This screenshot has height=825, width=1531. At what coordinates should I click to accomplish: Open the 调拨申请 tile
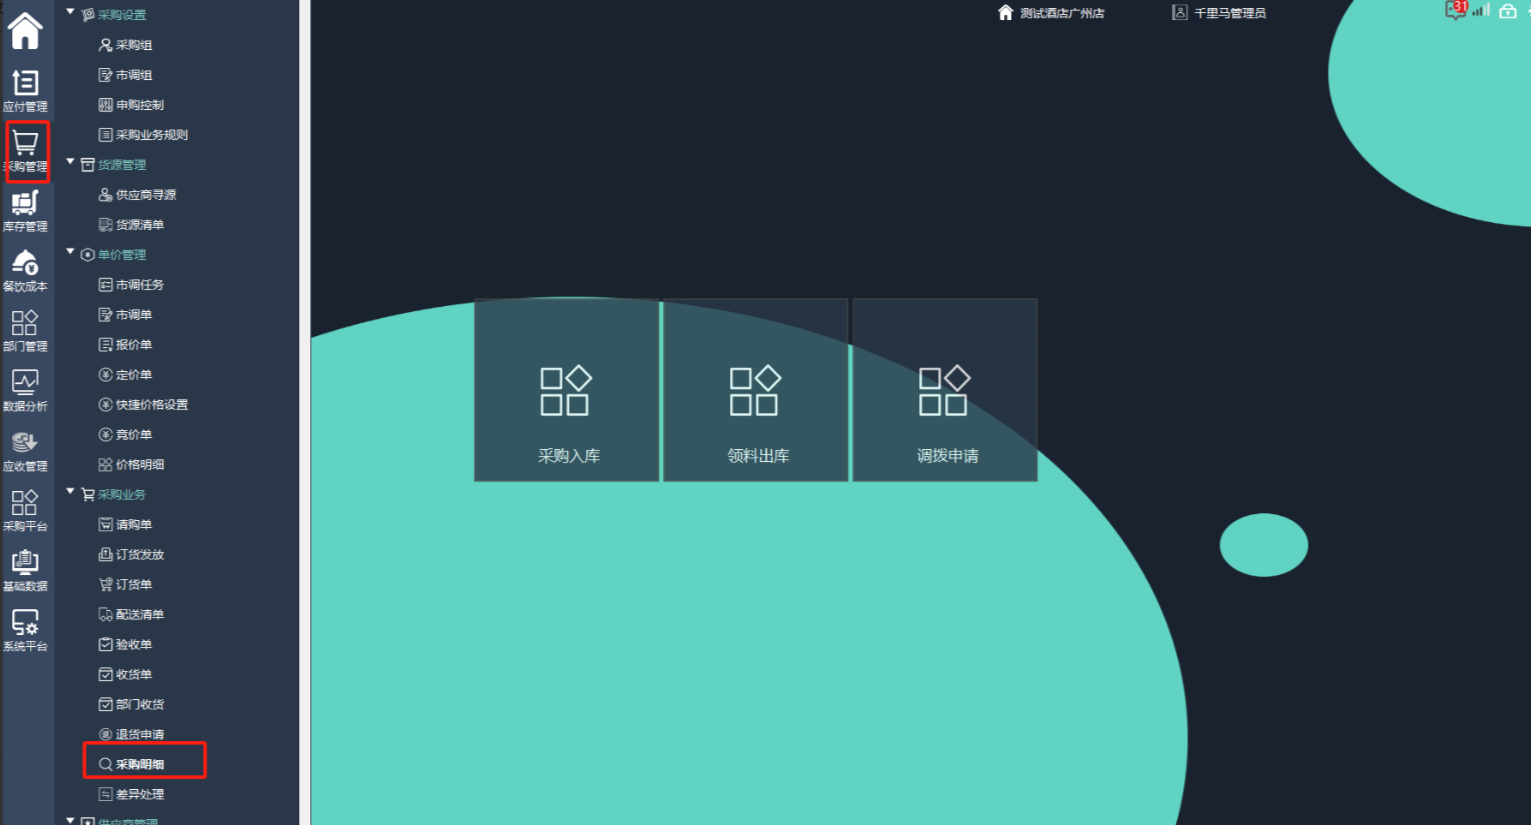pos(945,390)
